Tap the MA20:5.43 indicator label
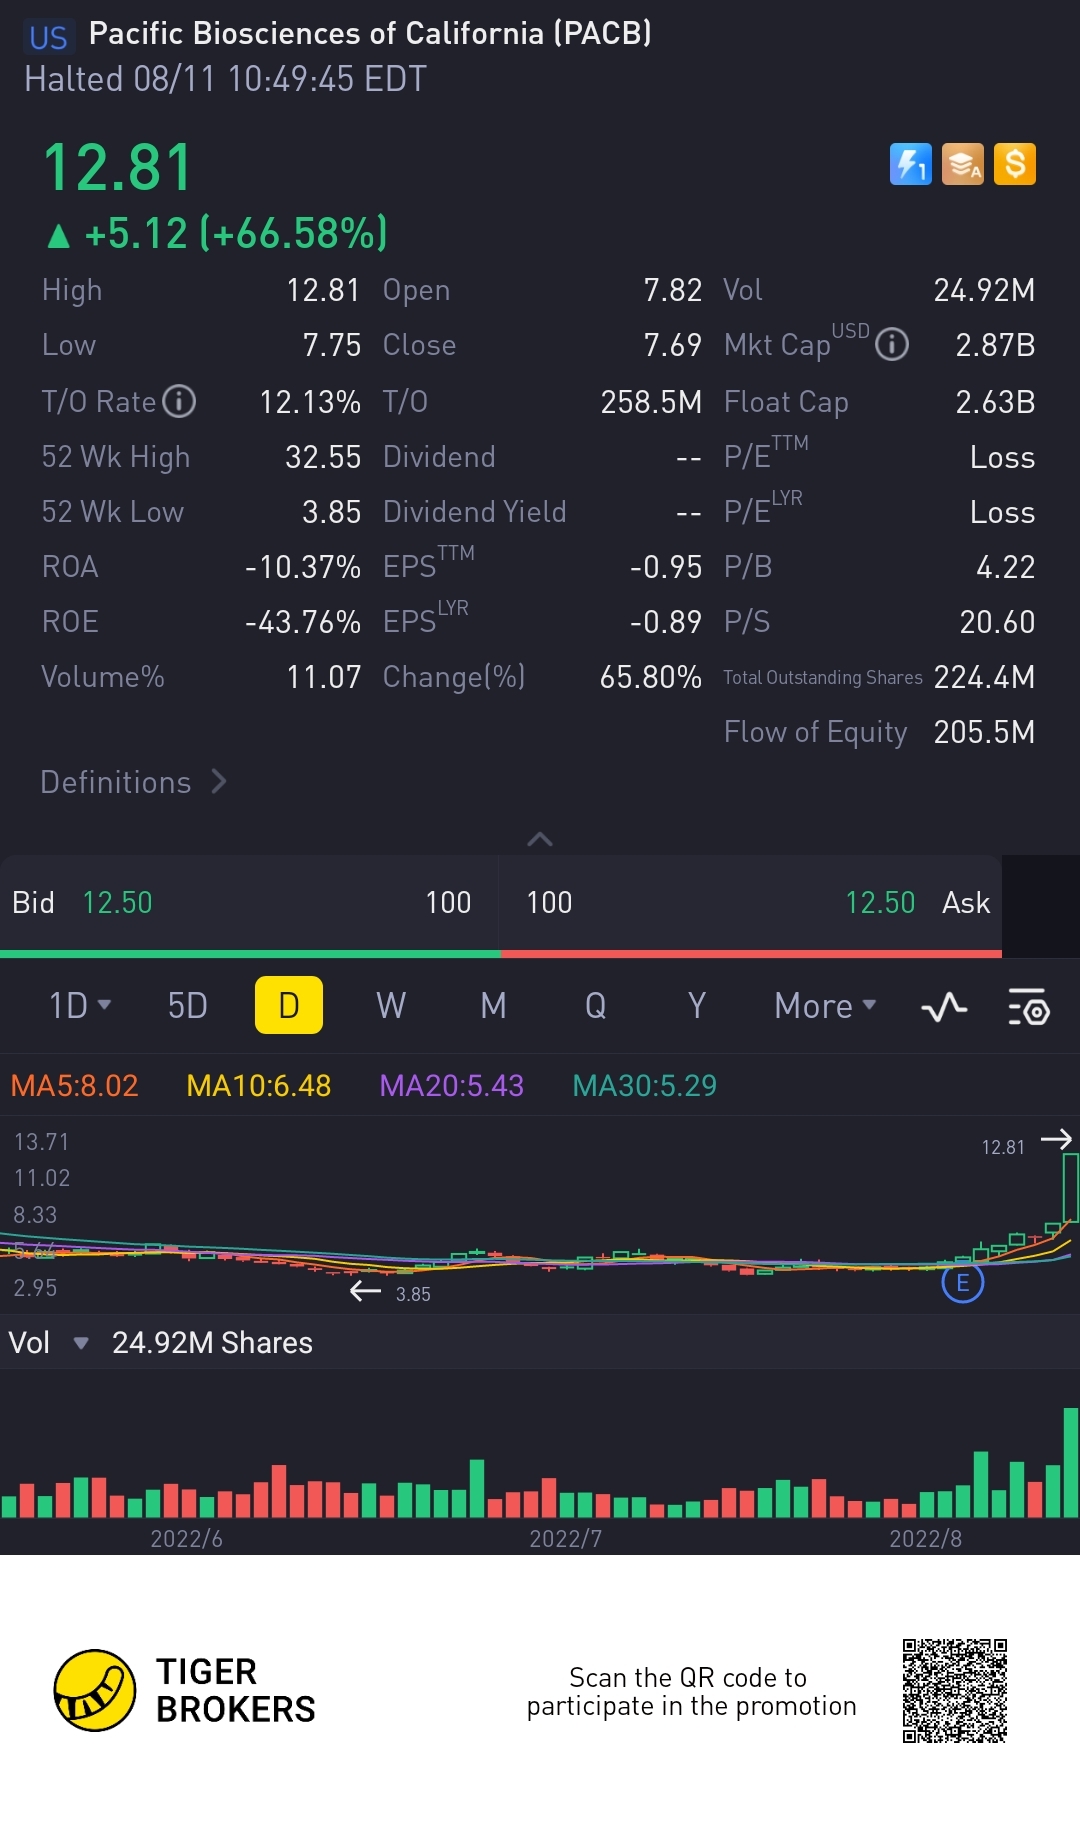 tap(452, 1086)
